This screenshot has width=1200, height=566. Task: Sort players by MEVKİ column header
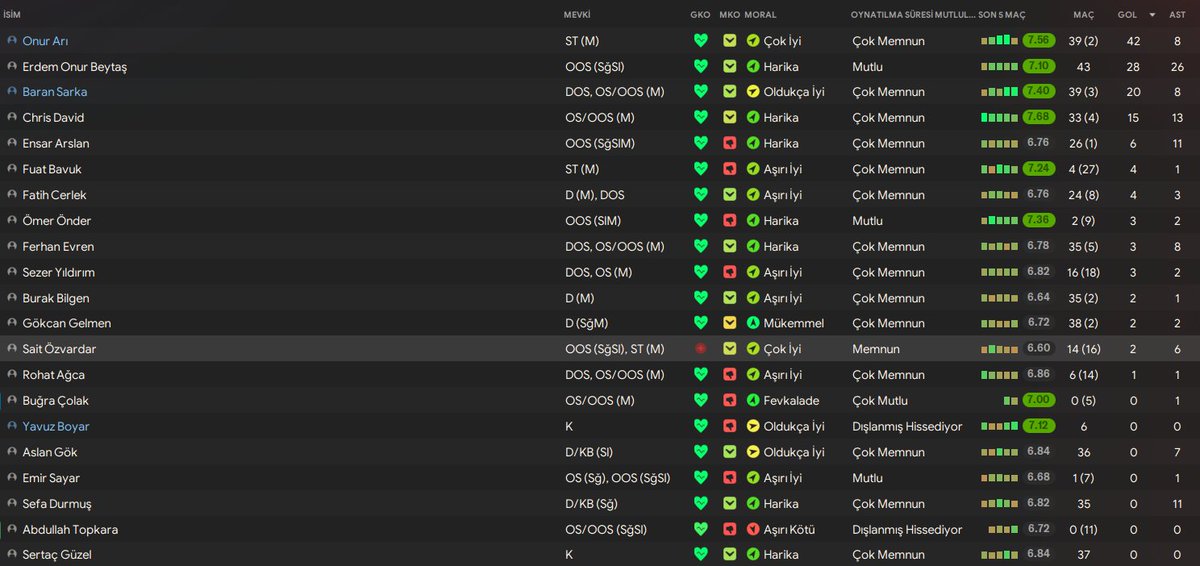click(577, 15)
